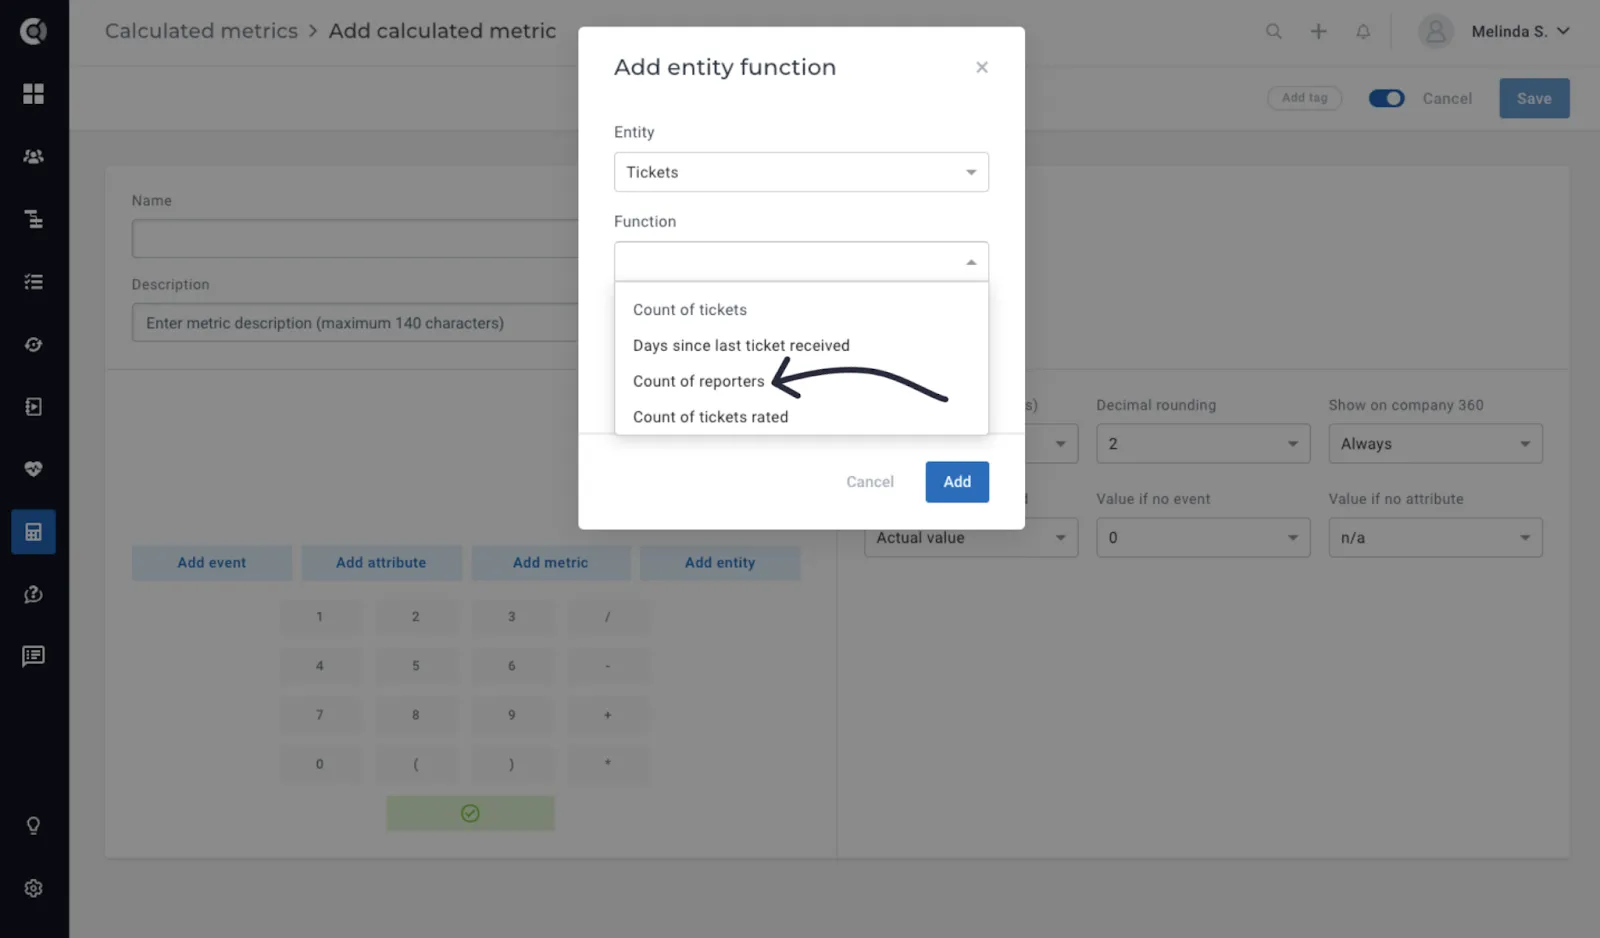Viewport: 1600px width, 938px height.
Task: Click Cancel in the dialog
Action: 870,482
